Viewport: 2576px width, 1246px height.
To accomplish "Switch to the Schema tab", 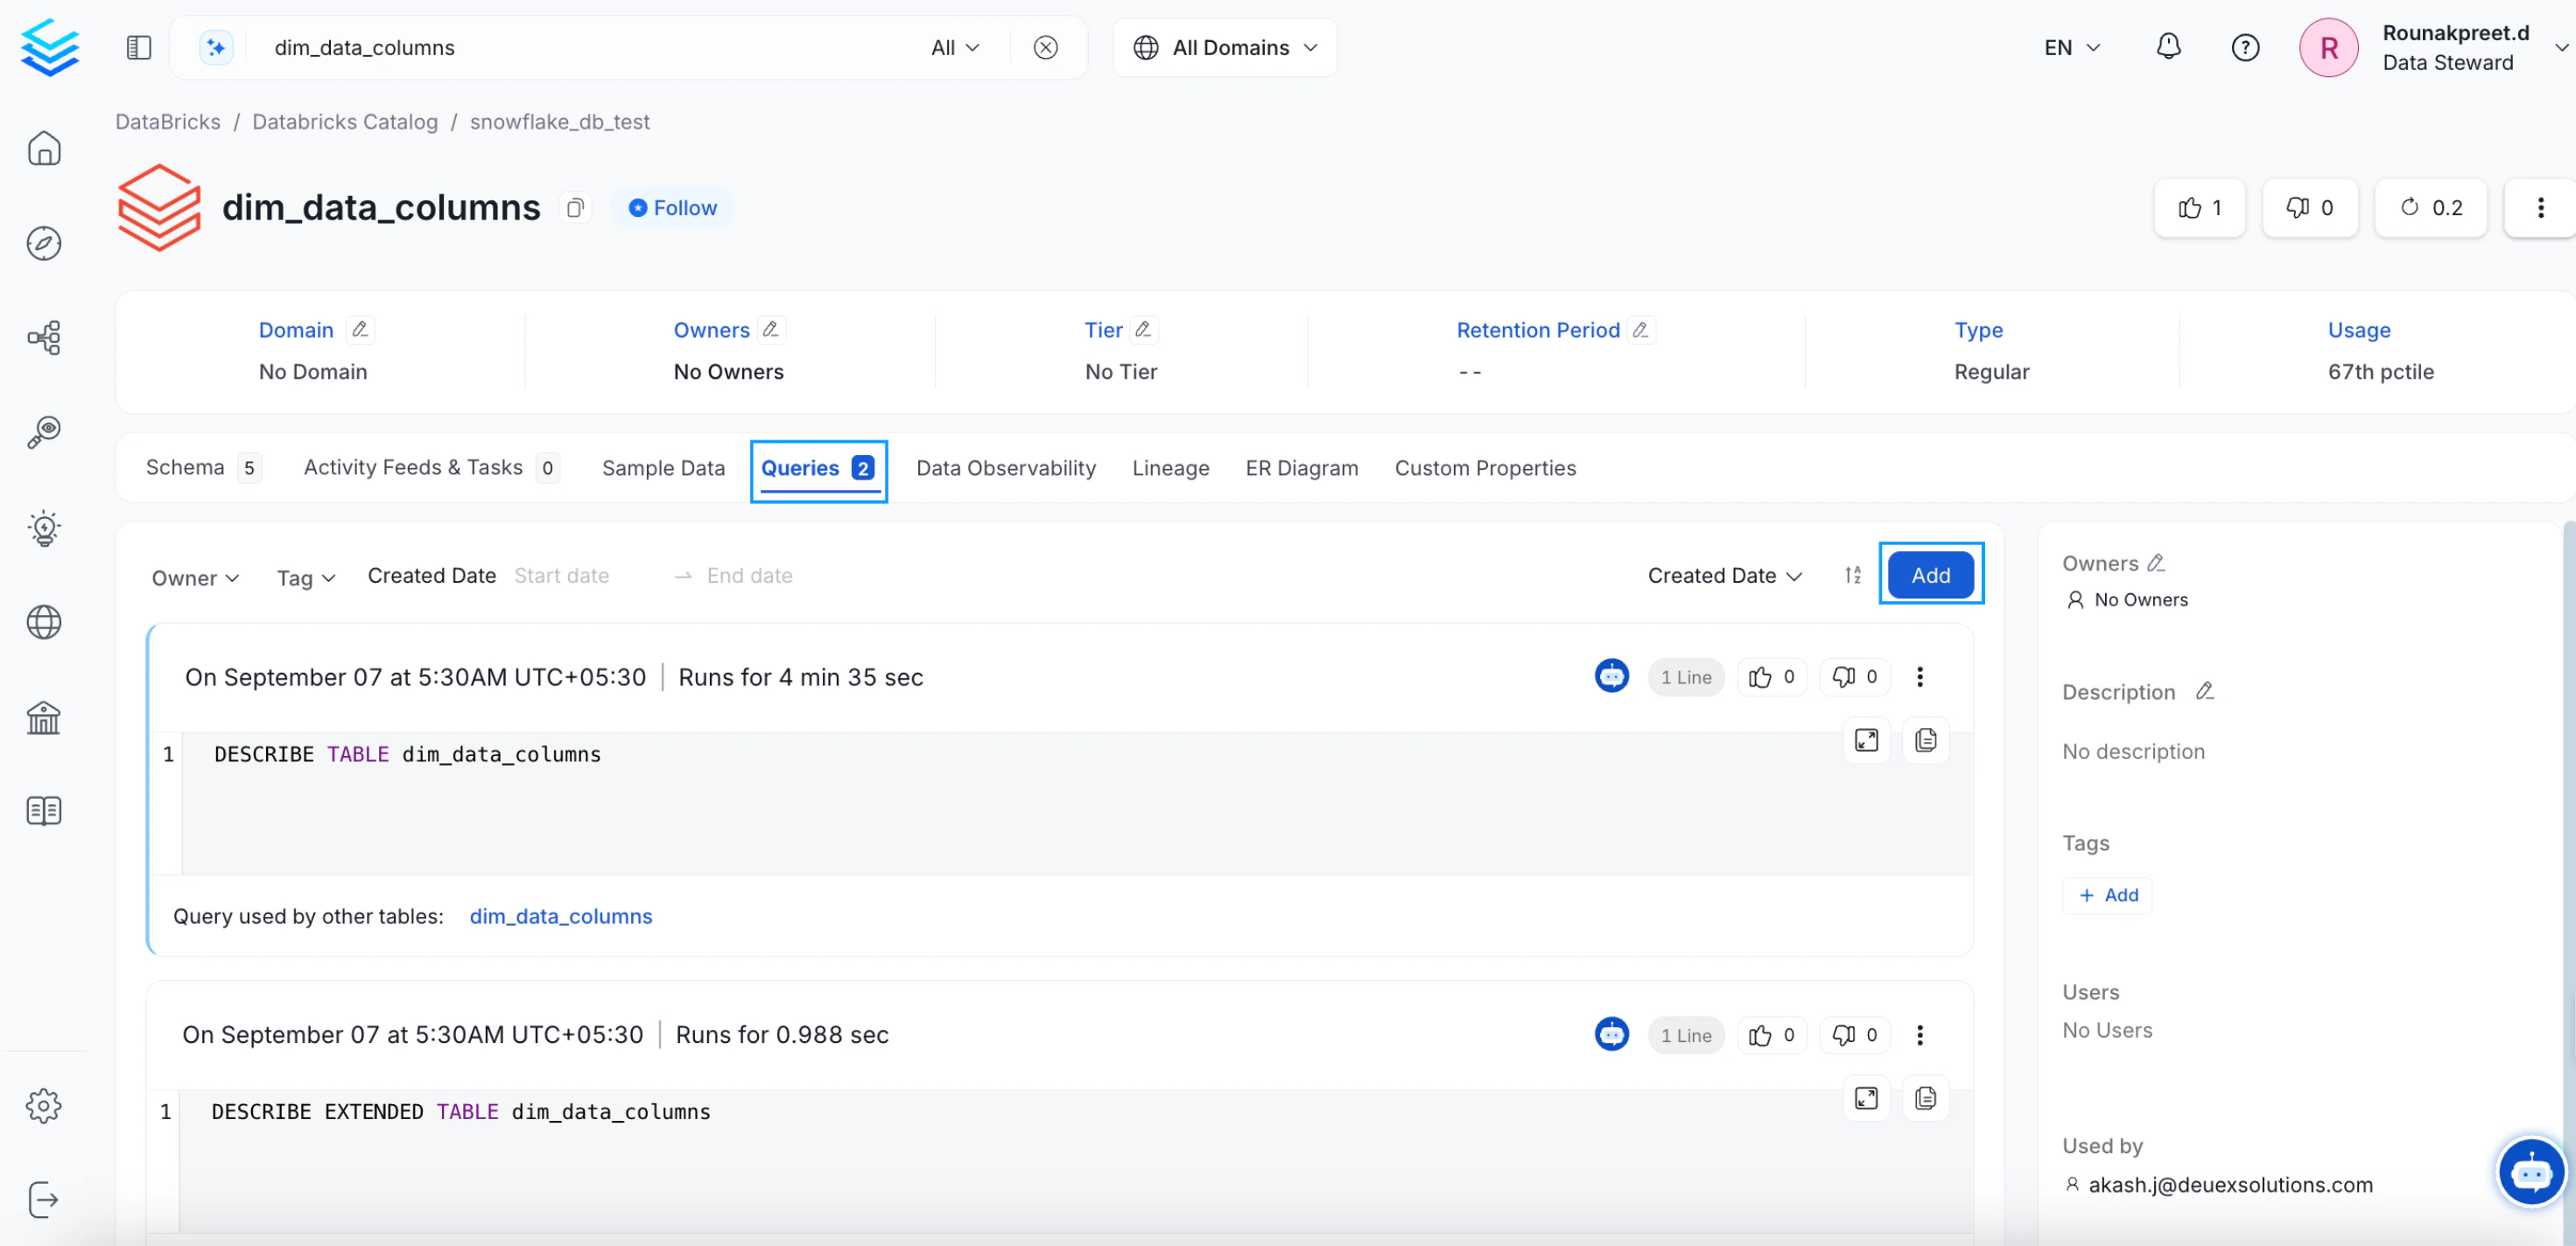I will click(x=203, y=467).
